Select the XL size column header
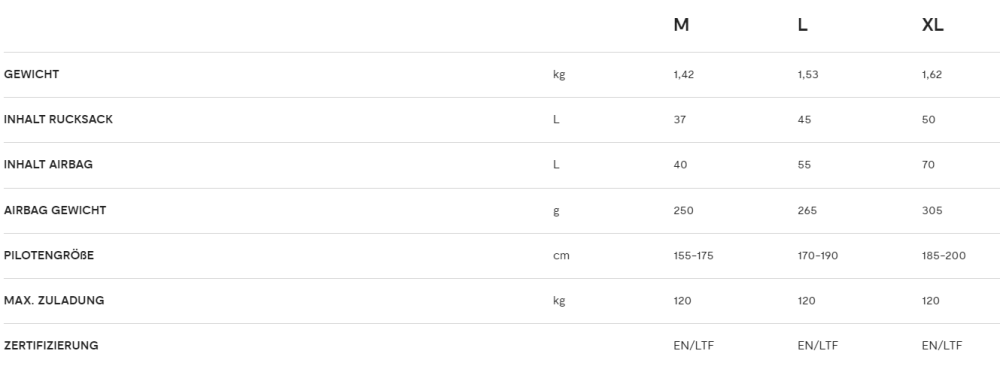 click(932, 25)
